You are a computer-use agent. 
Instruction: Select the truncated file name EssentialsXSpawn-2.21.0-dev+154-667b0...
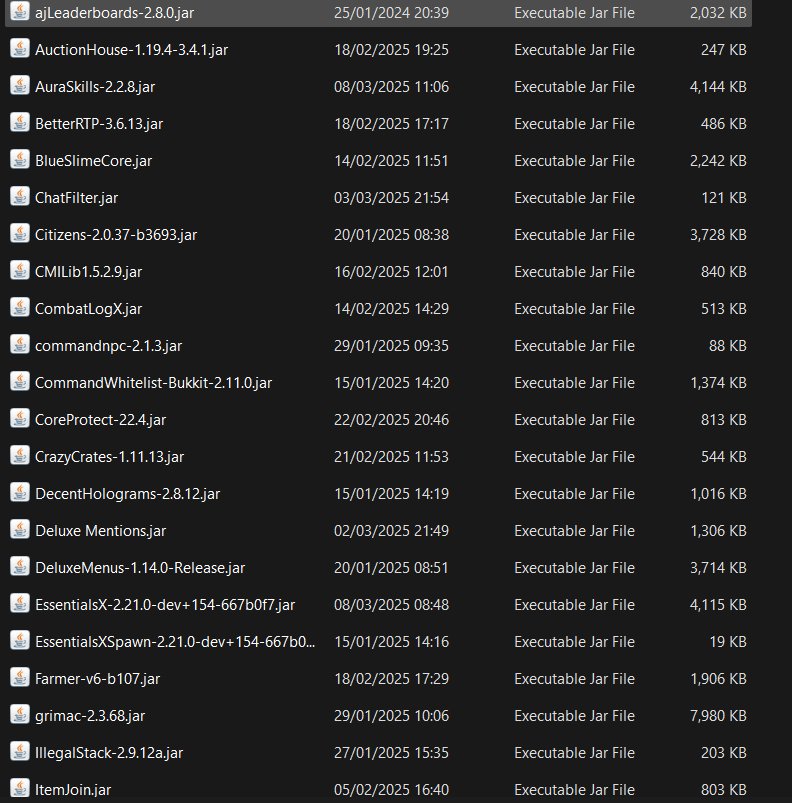[175, 642]
